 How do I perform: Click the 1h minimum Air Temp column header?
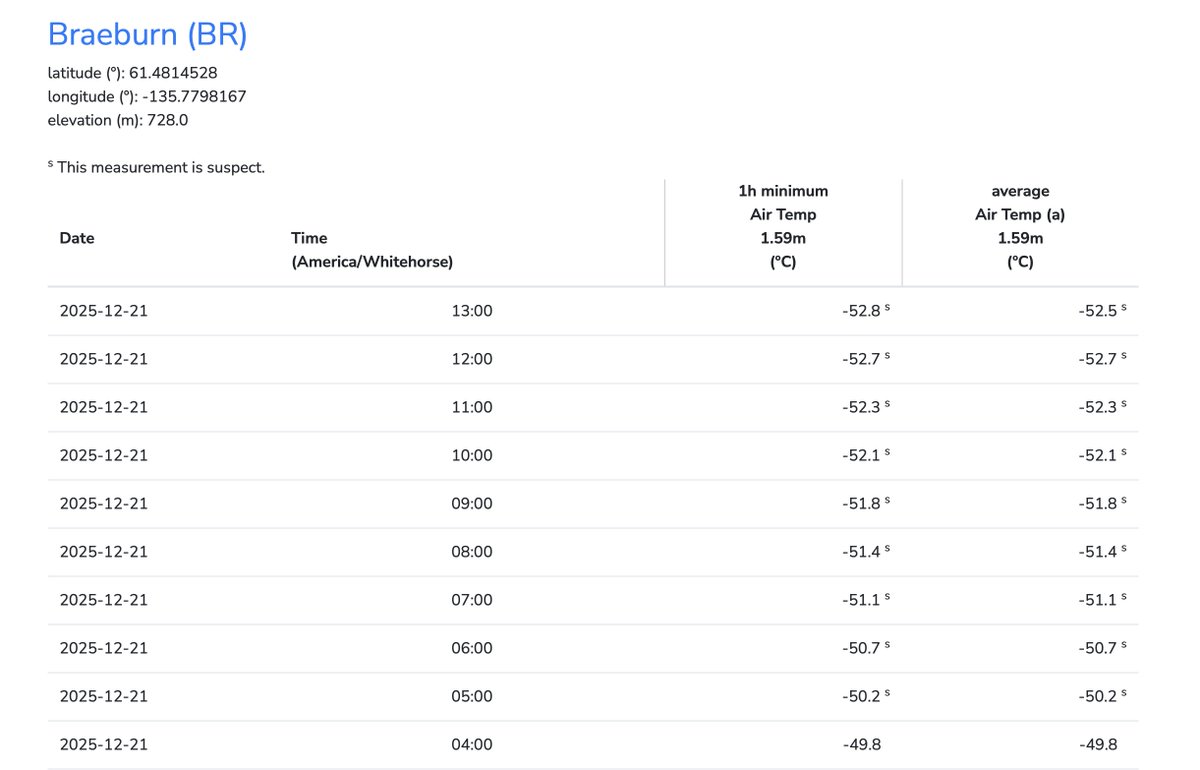tap(783, 226)
